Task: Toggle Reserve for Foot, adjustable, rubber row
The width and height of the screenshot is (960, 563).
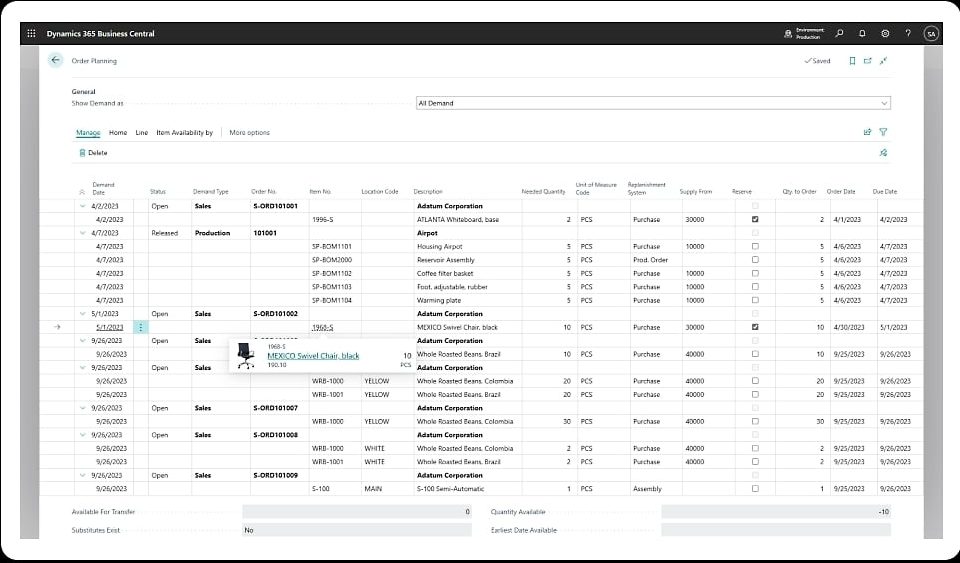Action: [755, 286]
